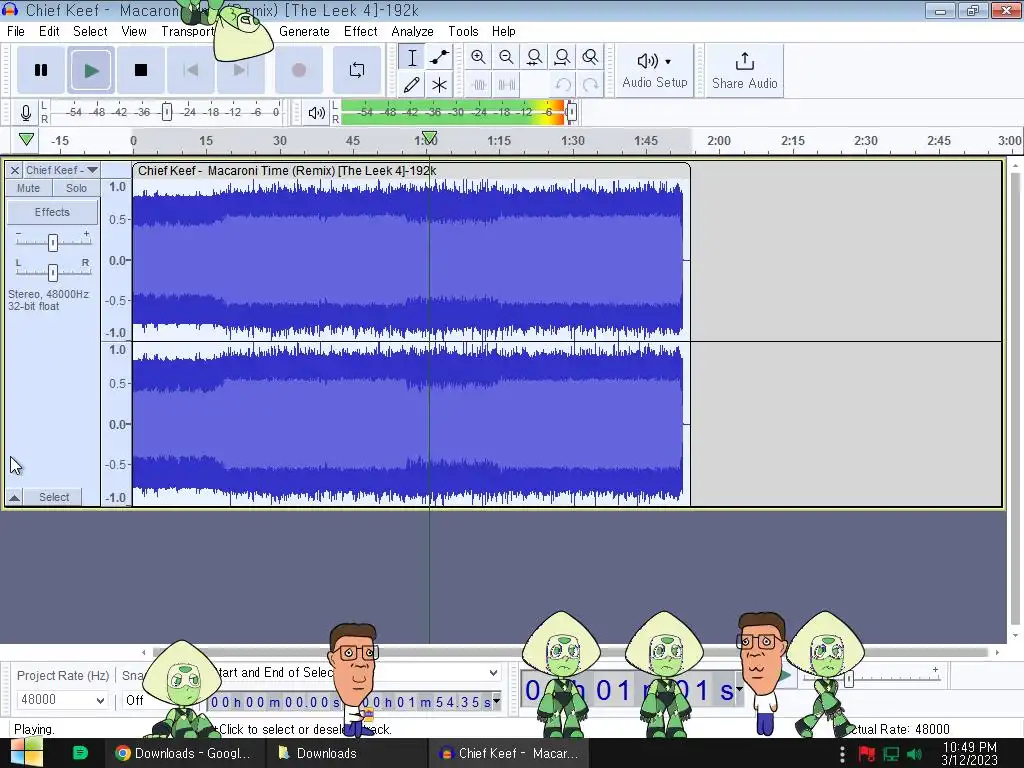
Task: Click the Undo arrow icon
Action: [x=562, y=85]
